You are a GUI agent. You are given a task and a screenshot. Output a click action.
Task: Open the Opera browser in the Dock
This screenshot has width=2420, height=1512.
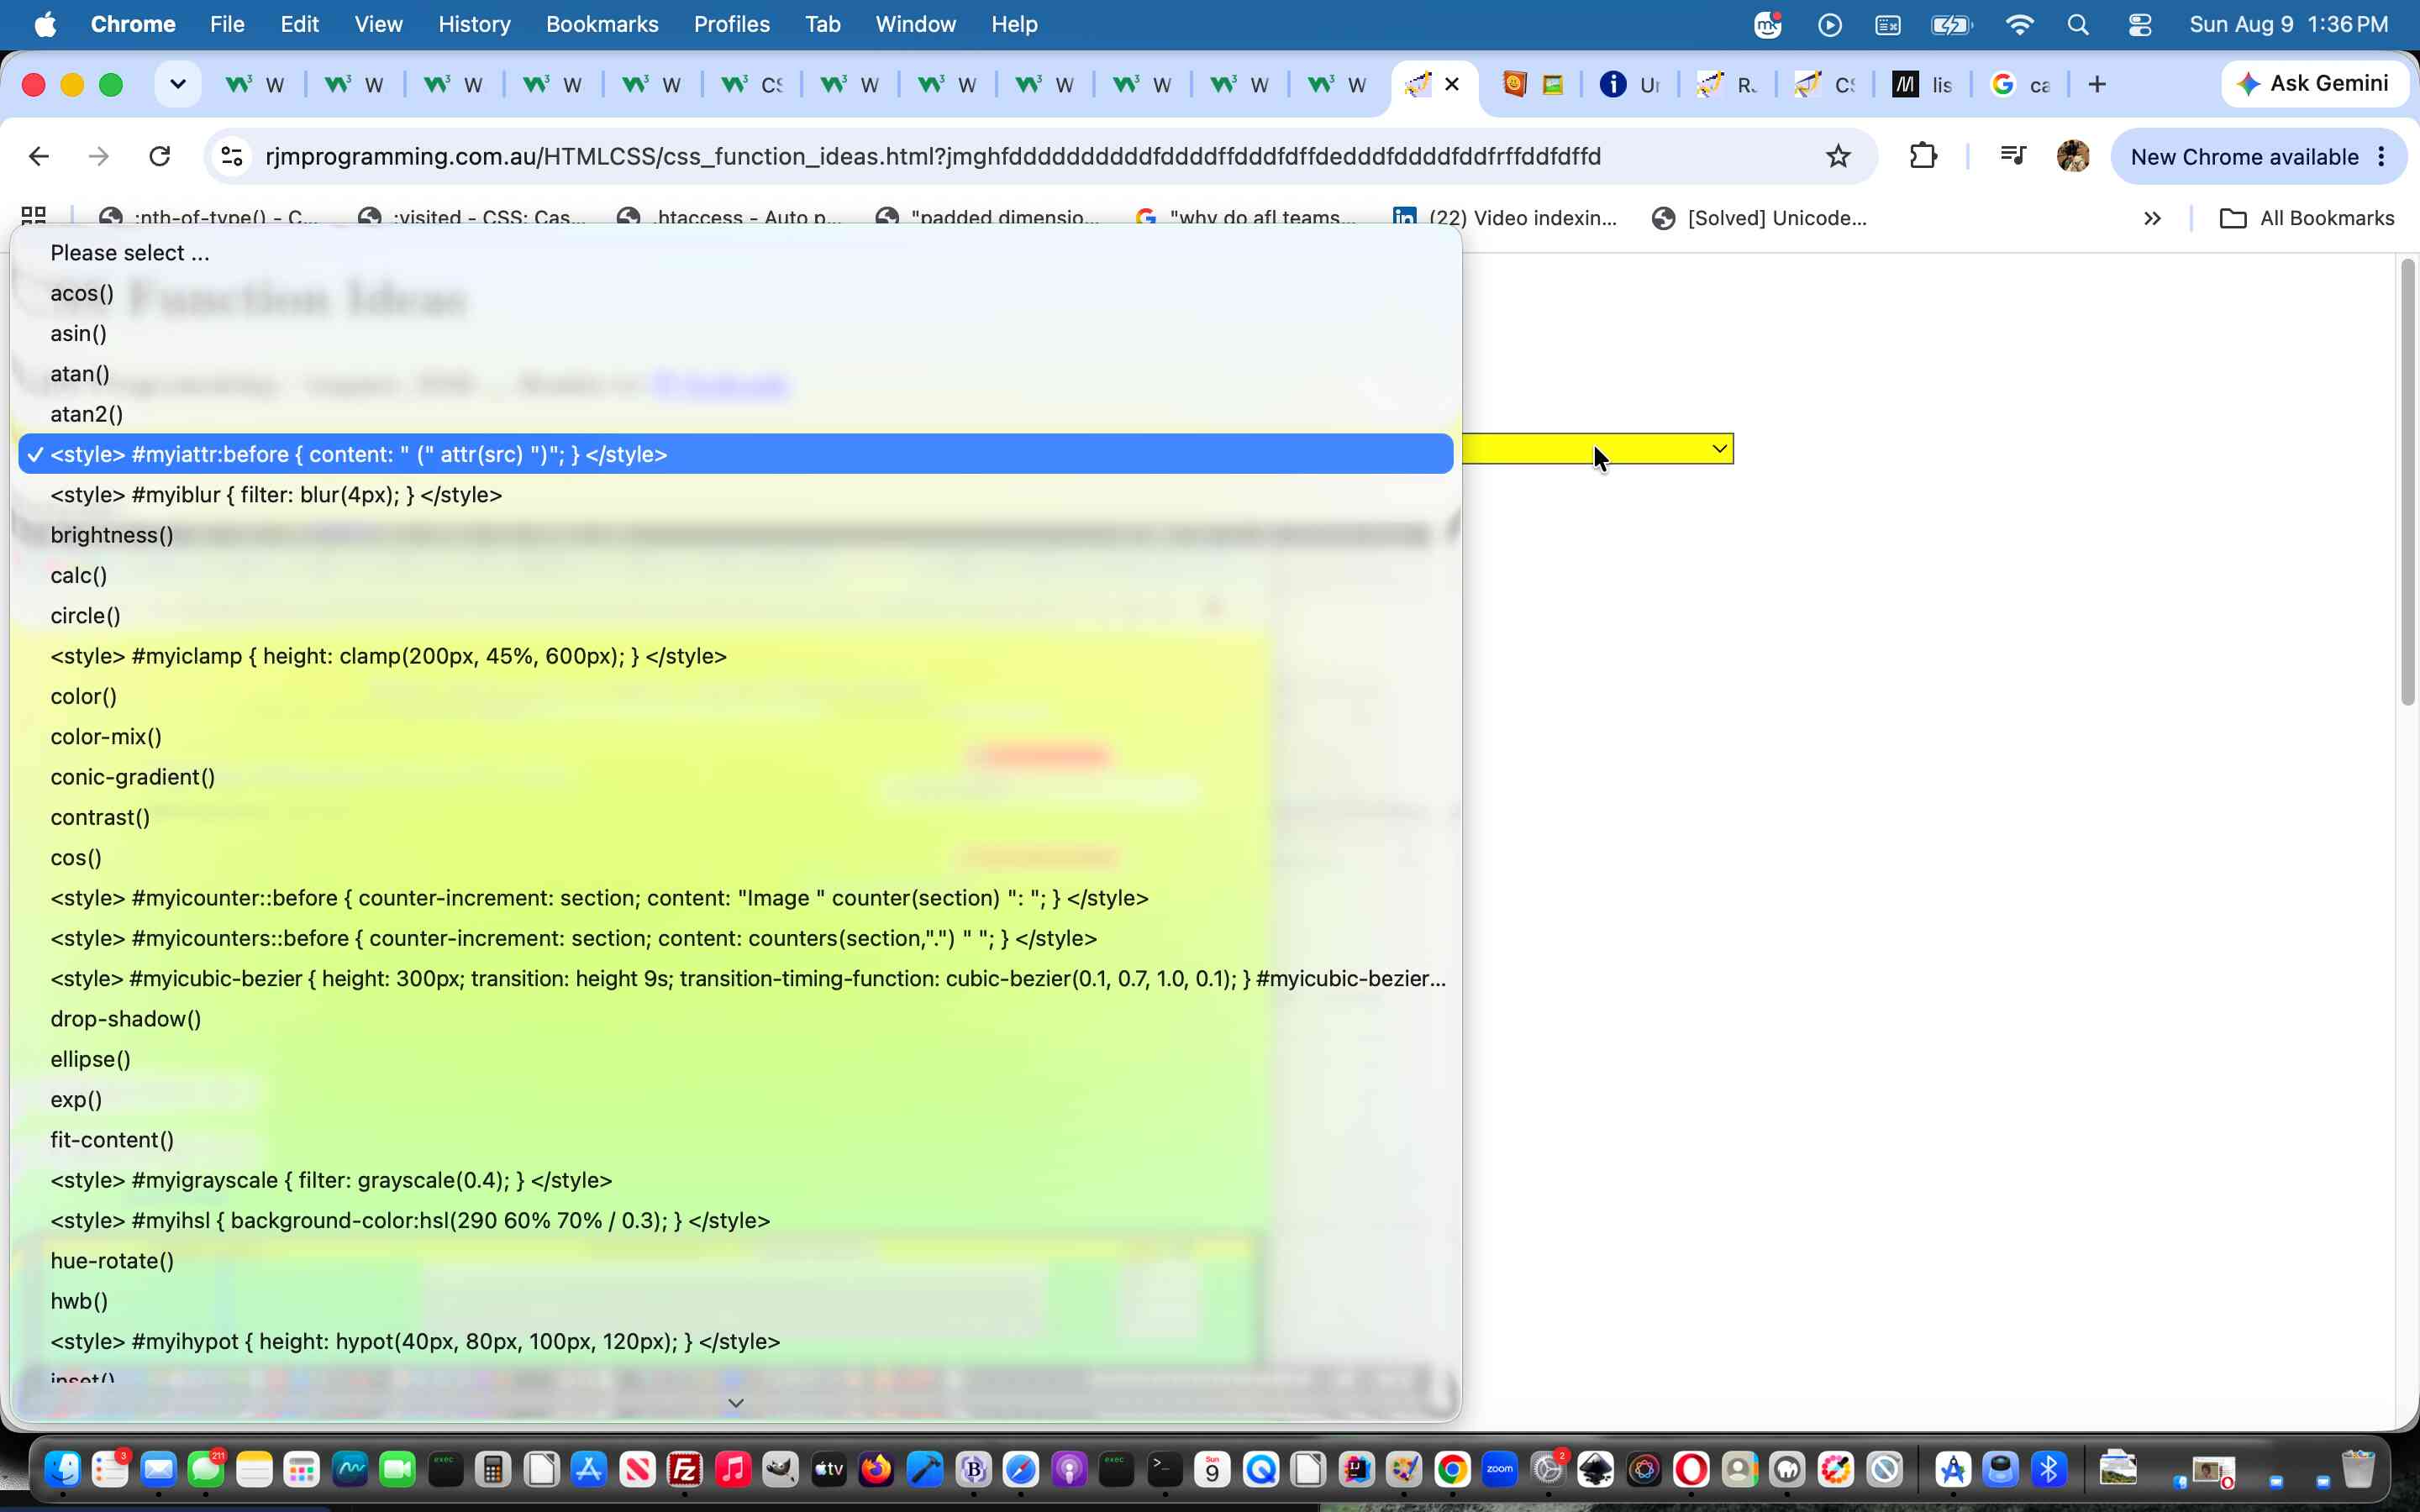pyautogui.click(x=1692, y=1469)
